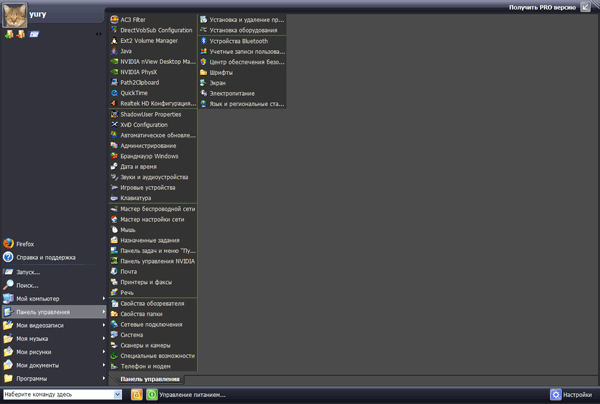600x404 pixels.
Task: Open Свойства обозревателя entry
Action: pyautogui.click(x=153, y=303)
